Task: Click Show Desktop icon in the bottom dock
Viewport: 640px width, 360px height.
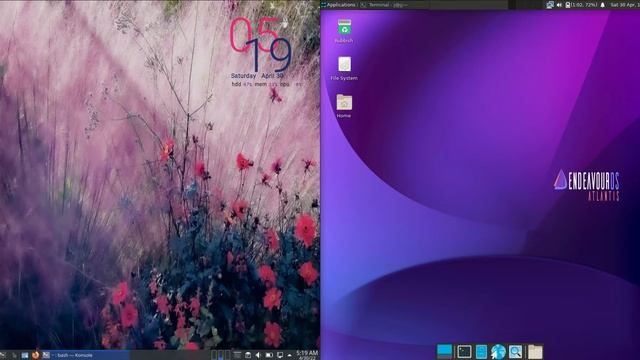Action: (x=444, y=351)
